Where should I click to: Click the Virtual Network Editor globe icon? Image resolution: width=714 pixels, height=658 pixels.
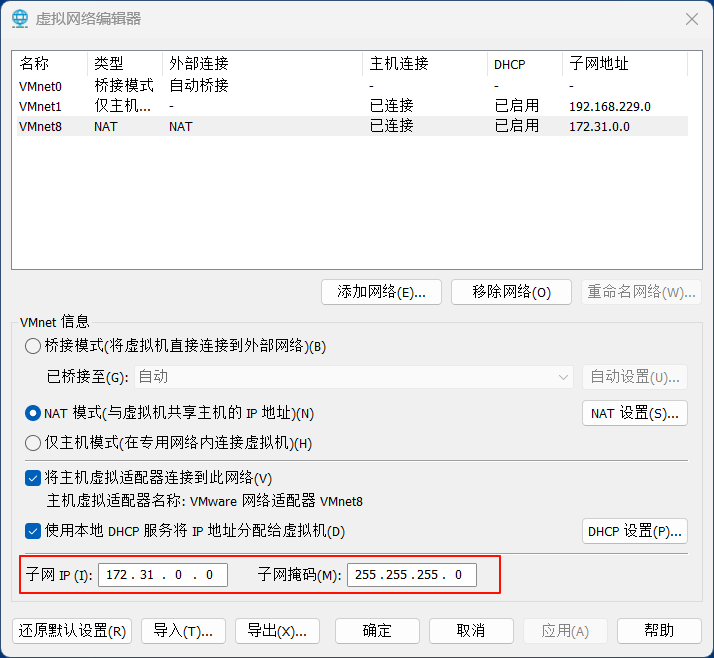click(20, 19)
